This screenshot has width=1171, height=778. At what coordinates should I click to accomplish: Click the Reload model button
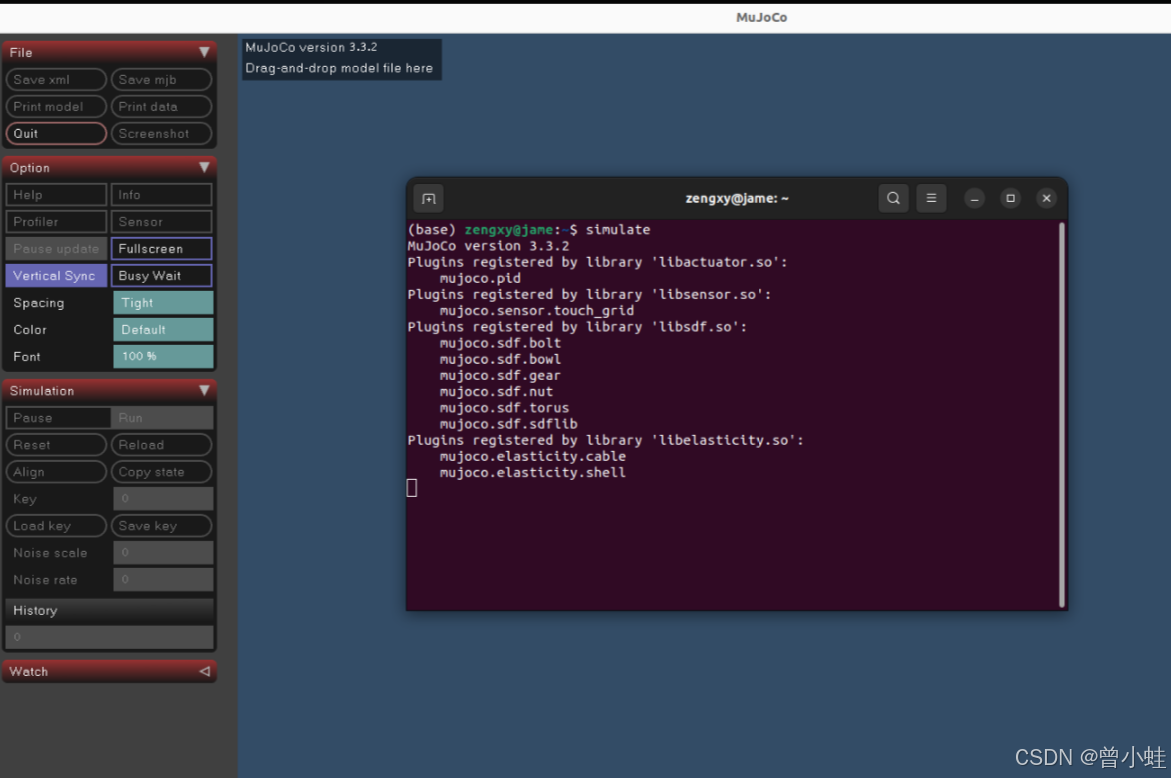coord(161,445)
